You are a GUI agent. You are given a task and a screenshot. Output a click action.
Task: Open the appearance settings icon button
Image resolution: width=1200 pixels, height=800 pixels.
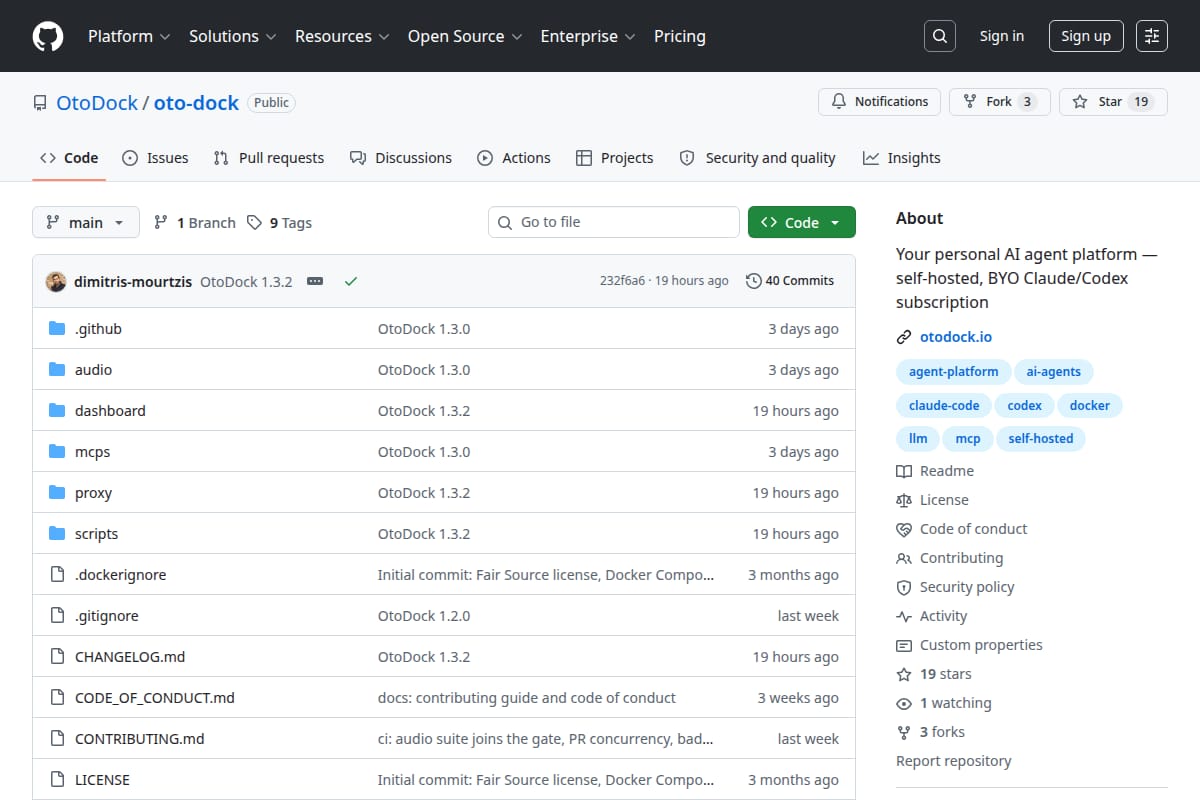[x=1152, y=36]
